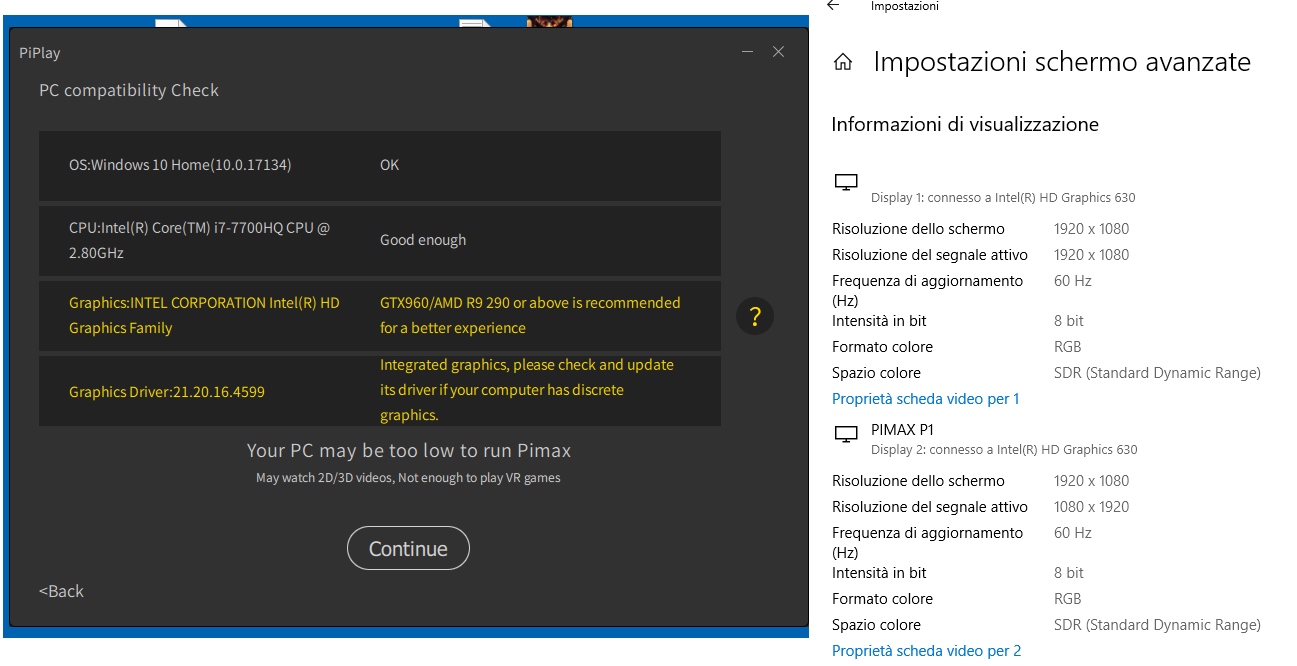Click the PIMAX P1 monitor icon

click(x=846, y=434)
